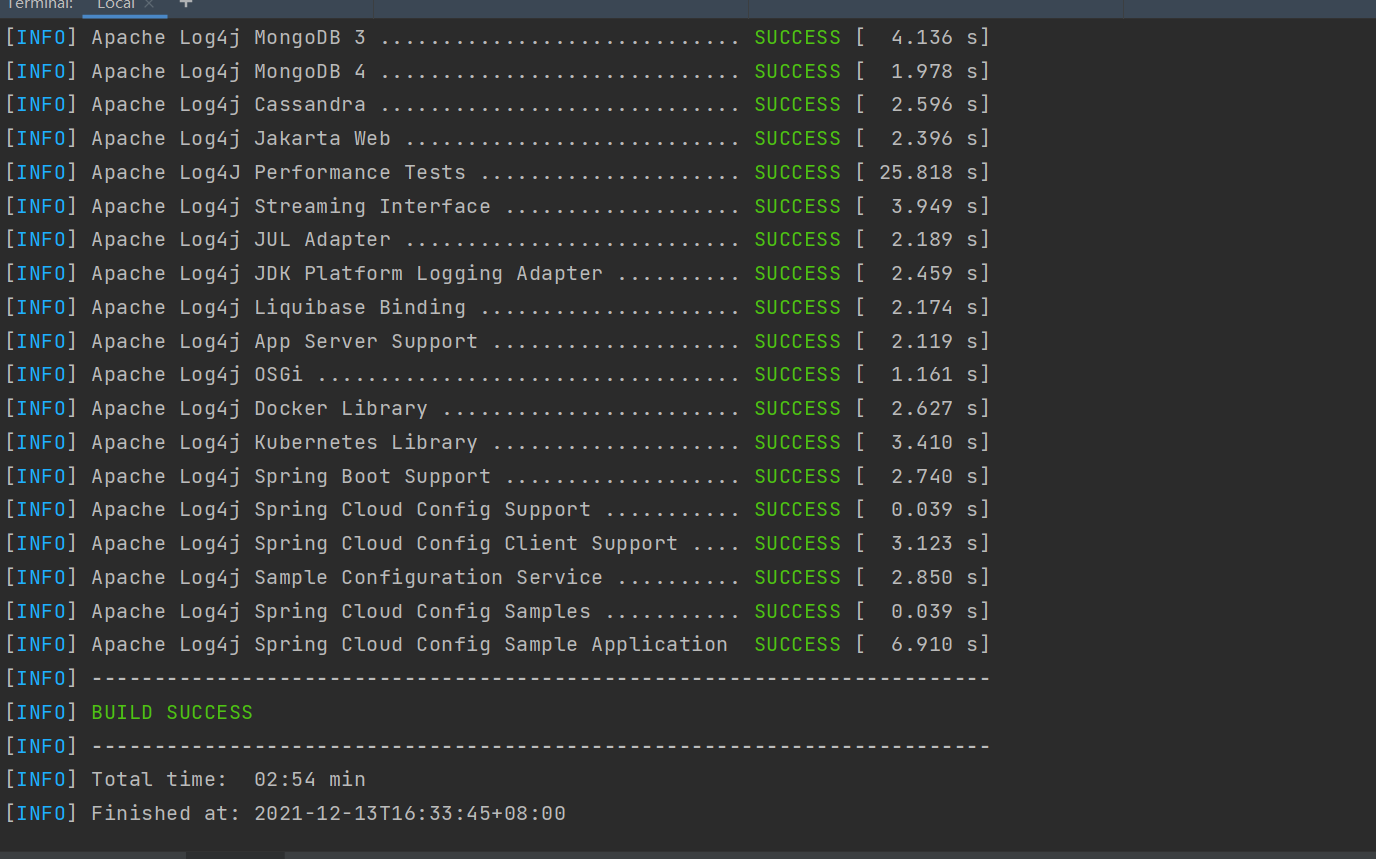Viewport: 1376px width, 859px height.
Task: Click the 'Spring Cloud Config Support' line
Action: tap(497, 510)
